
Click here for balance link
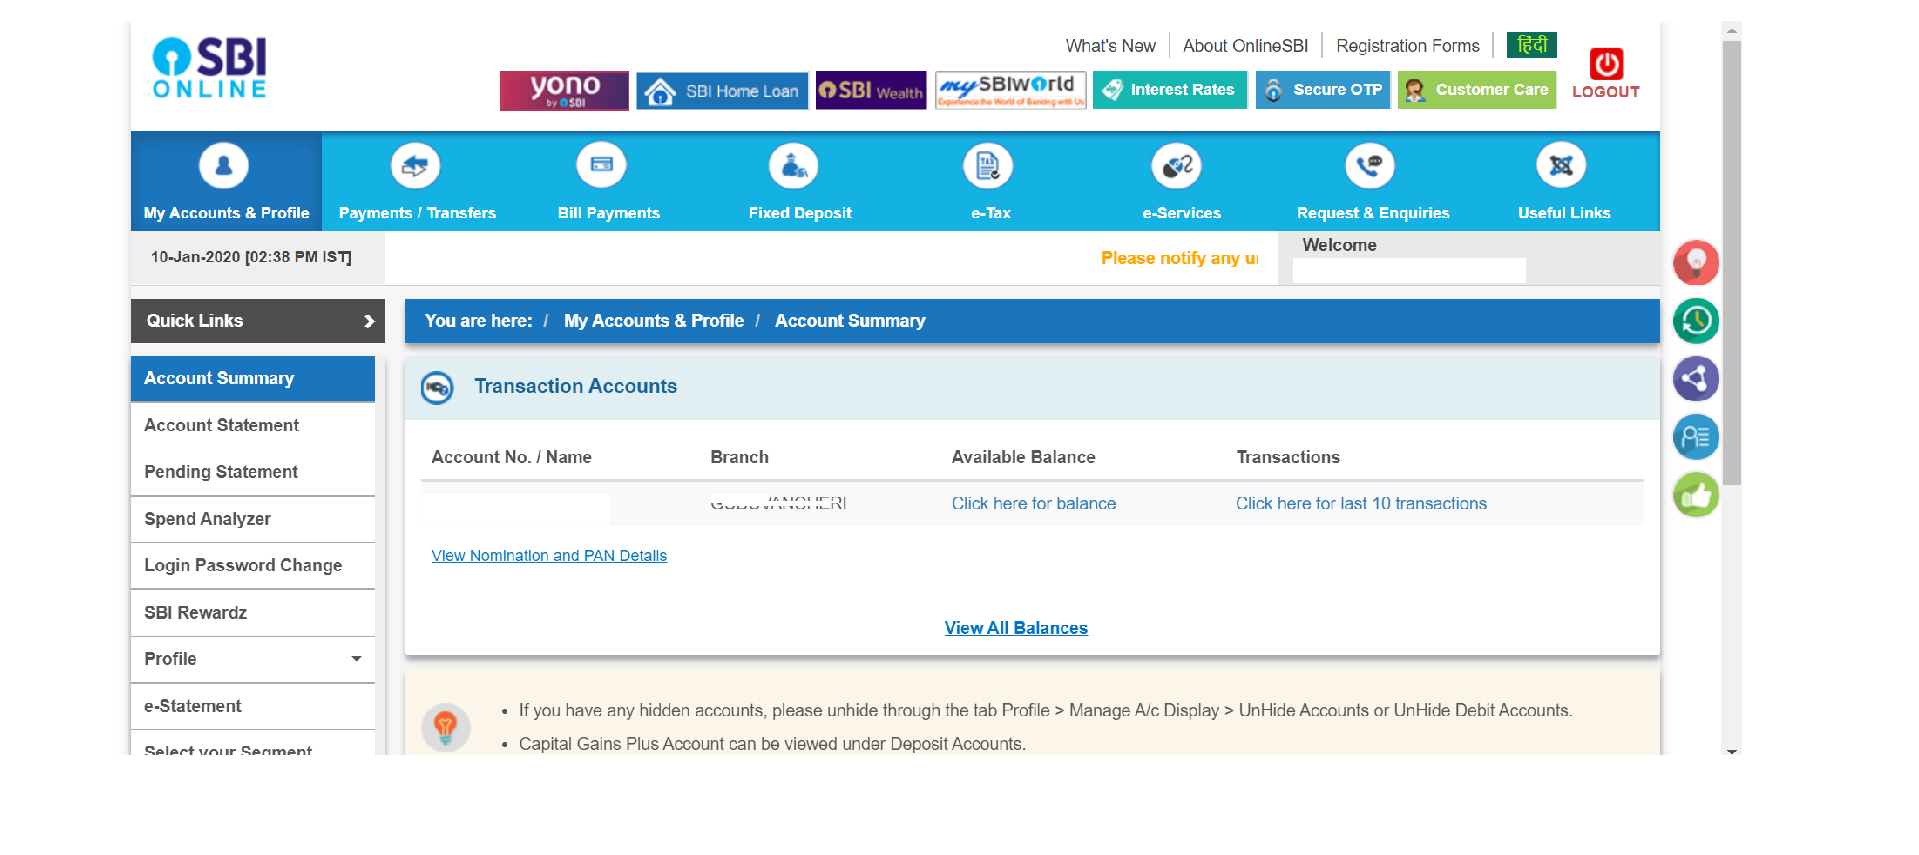1034,504
